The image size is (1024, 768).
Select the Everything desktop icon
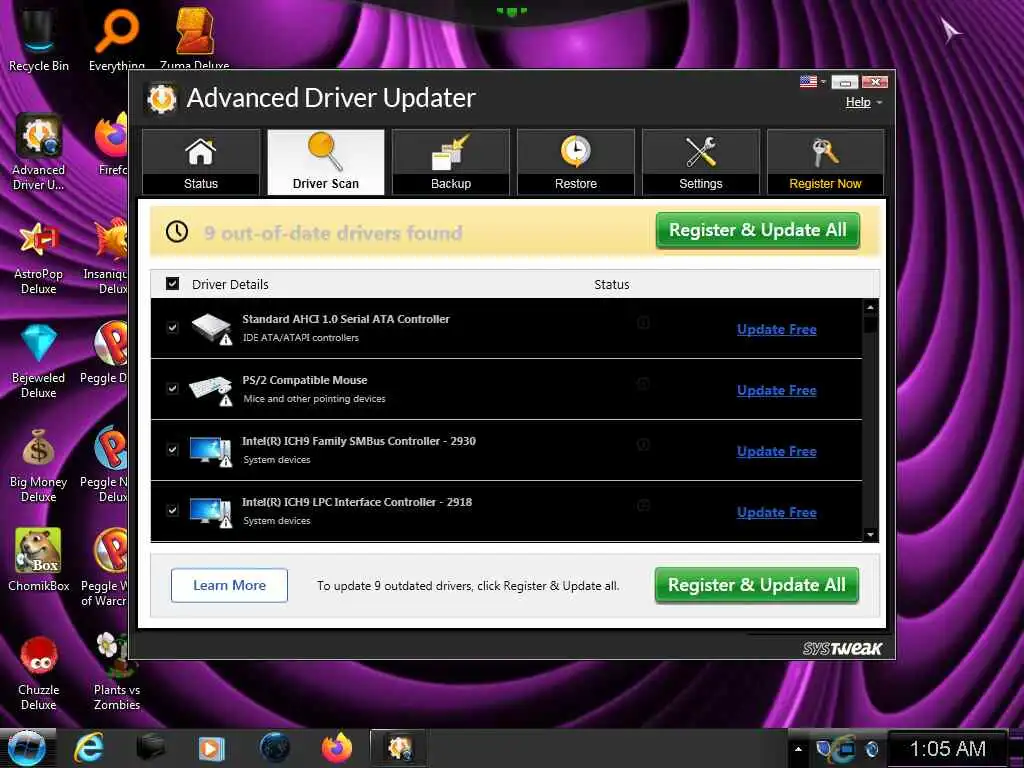117,39
